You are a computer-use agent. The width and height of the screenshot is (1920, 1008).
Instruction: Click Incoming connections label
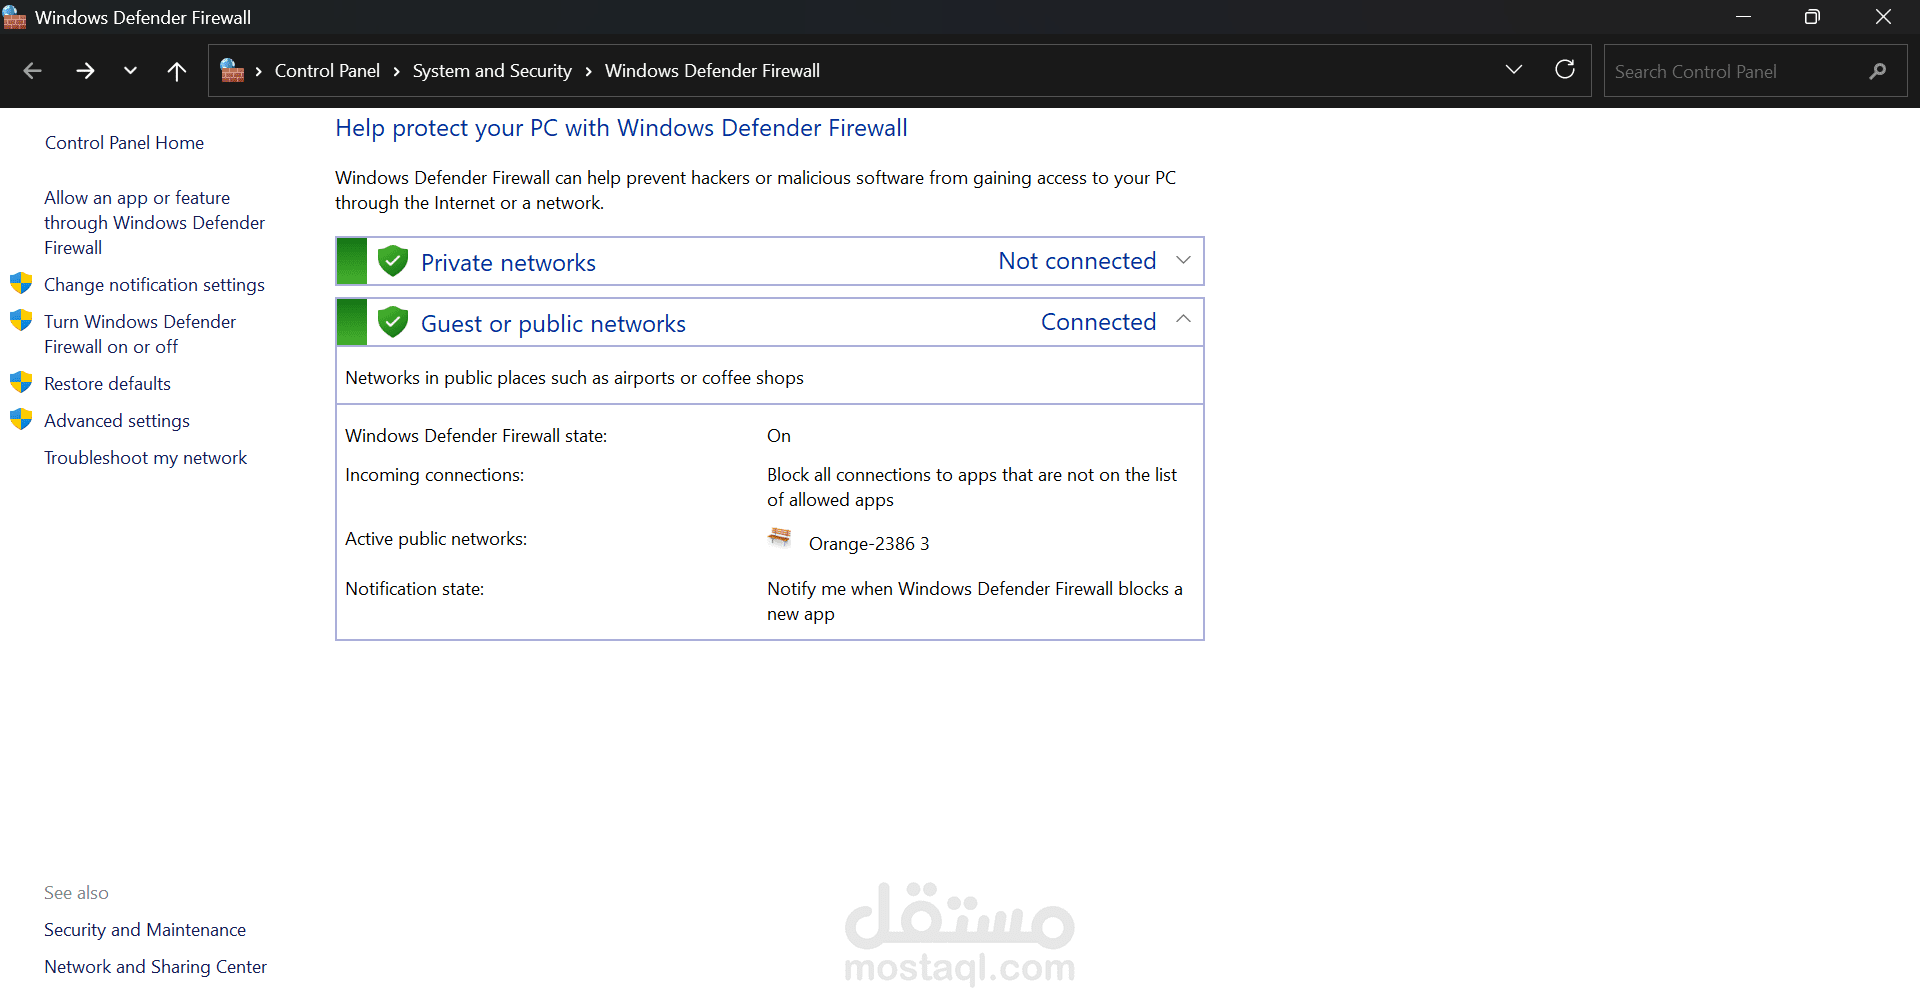[435, 475]
